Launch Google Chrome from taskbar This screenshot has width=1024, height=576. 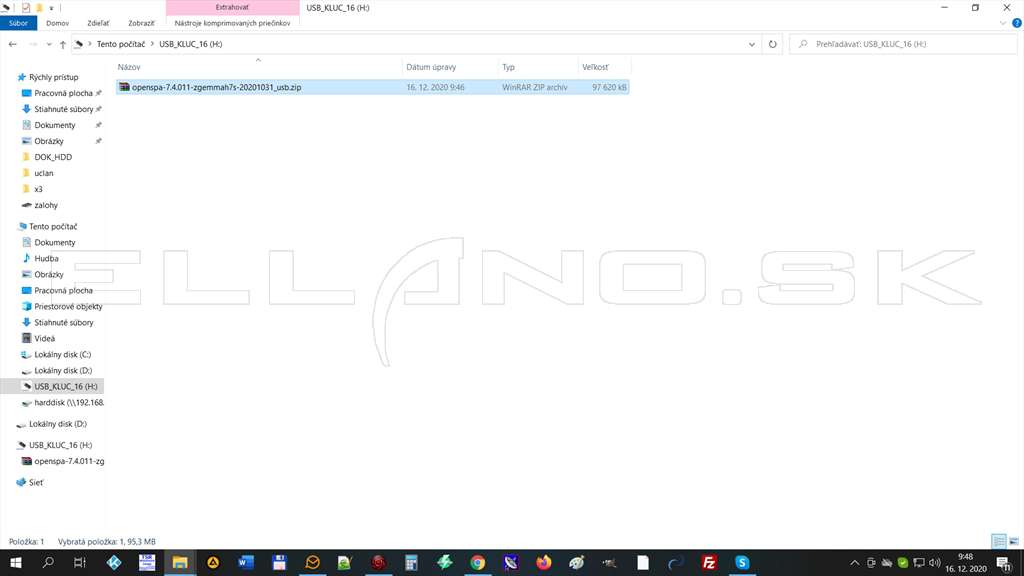click(477, 562)
